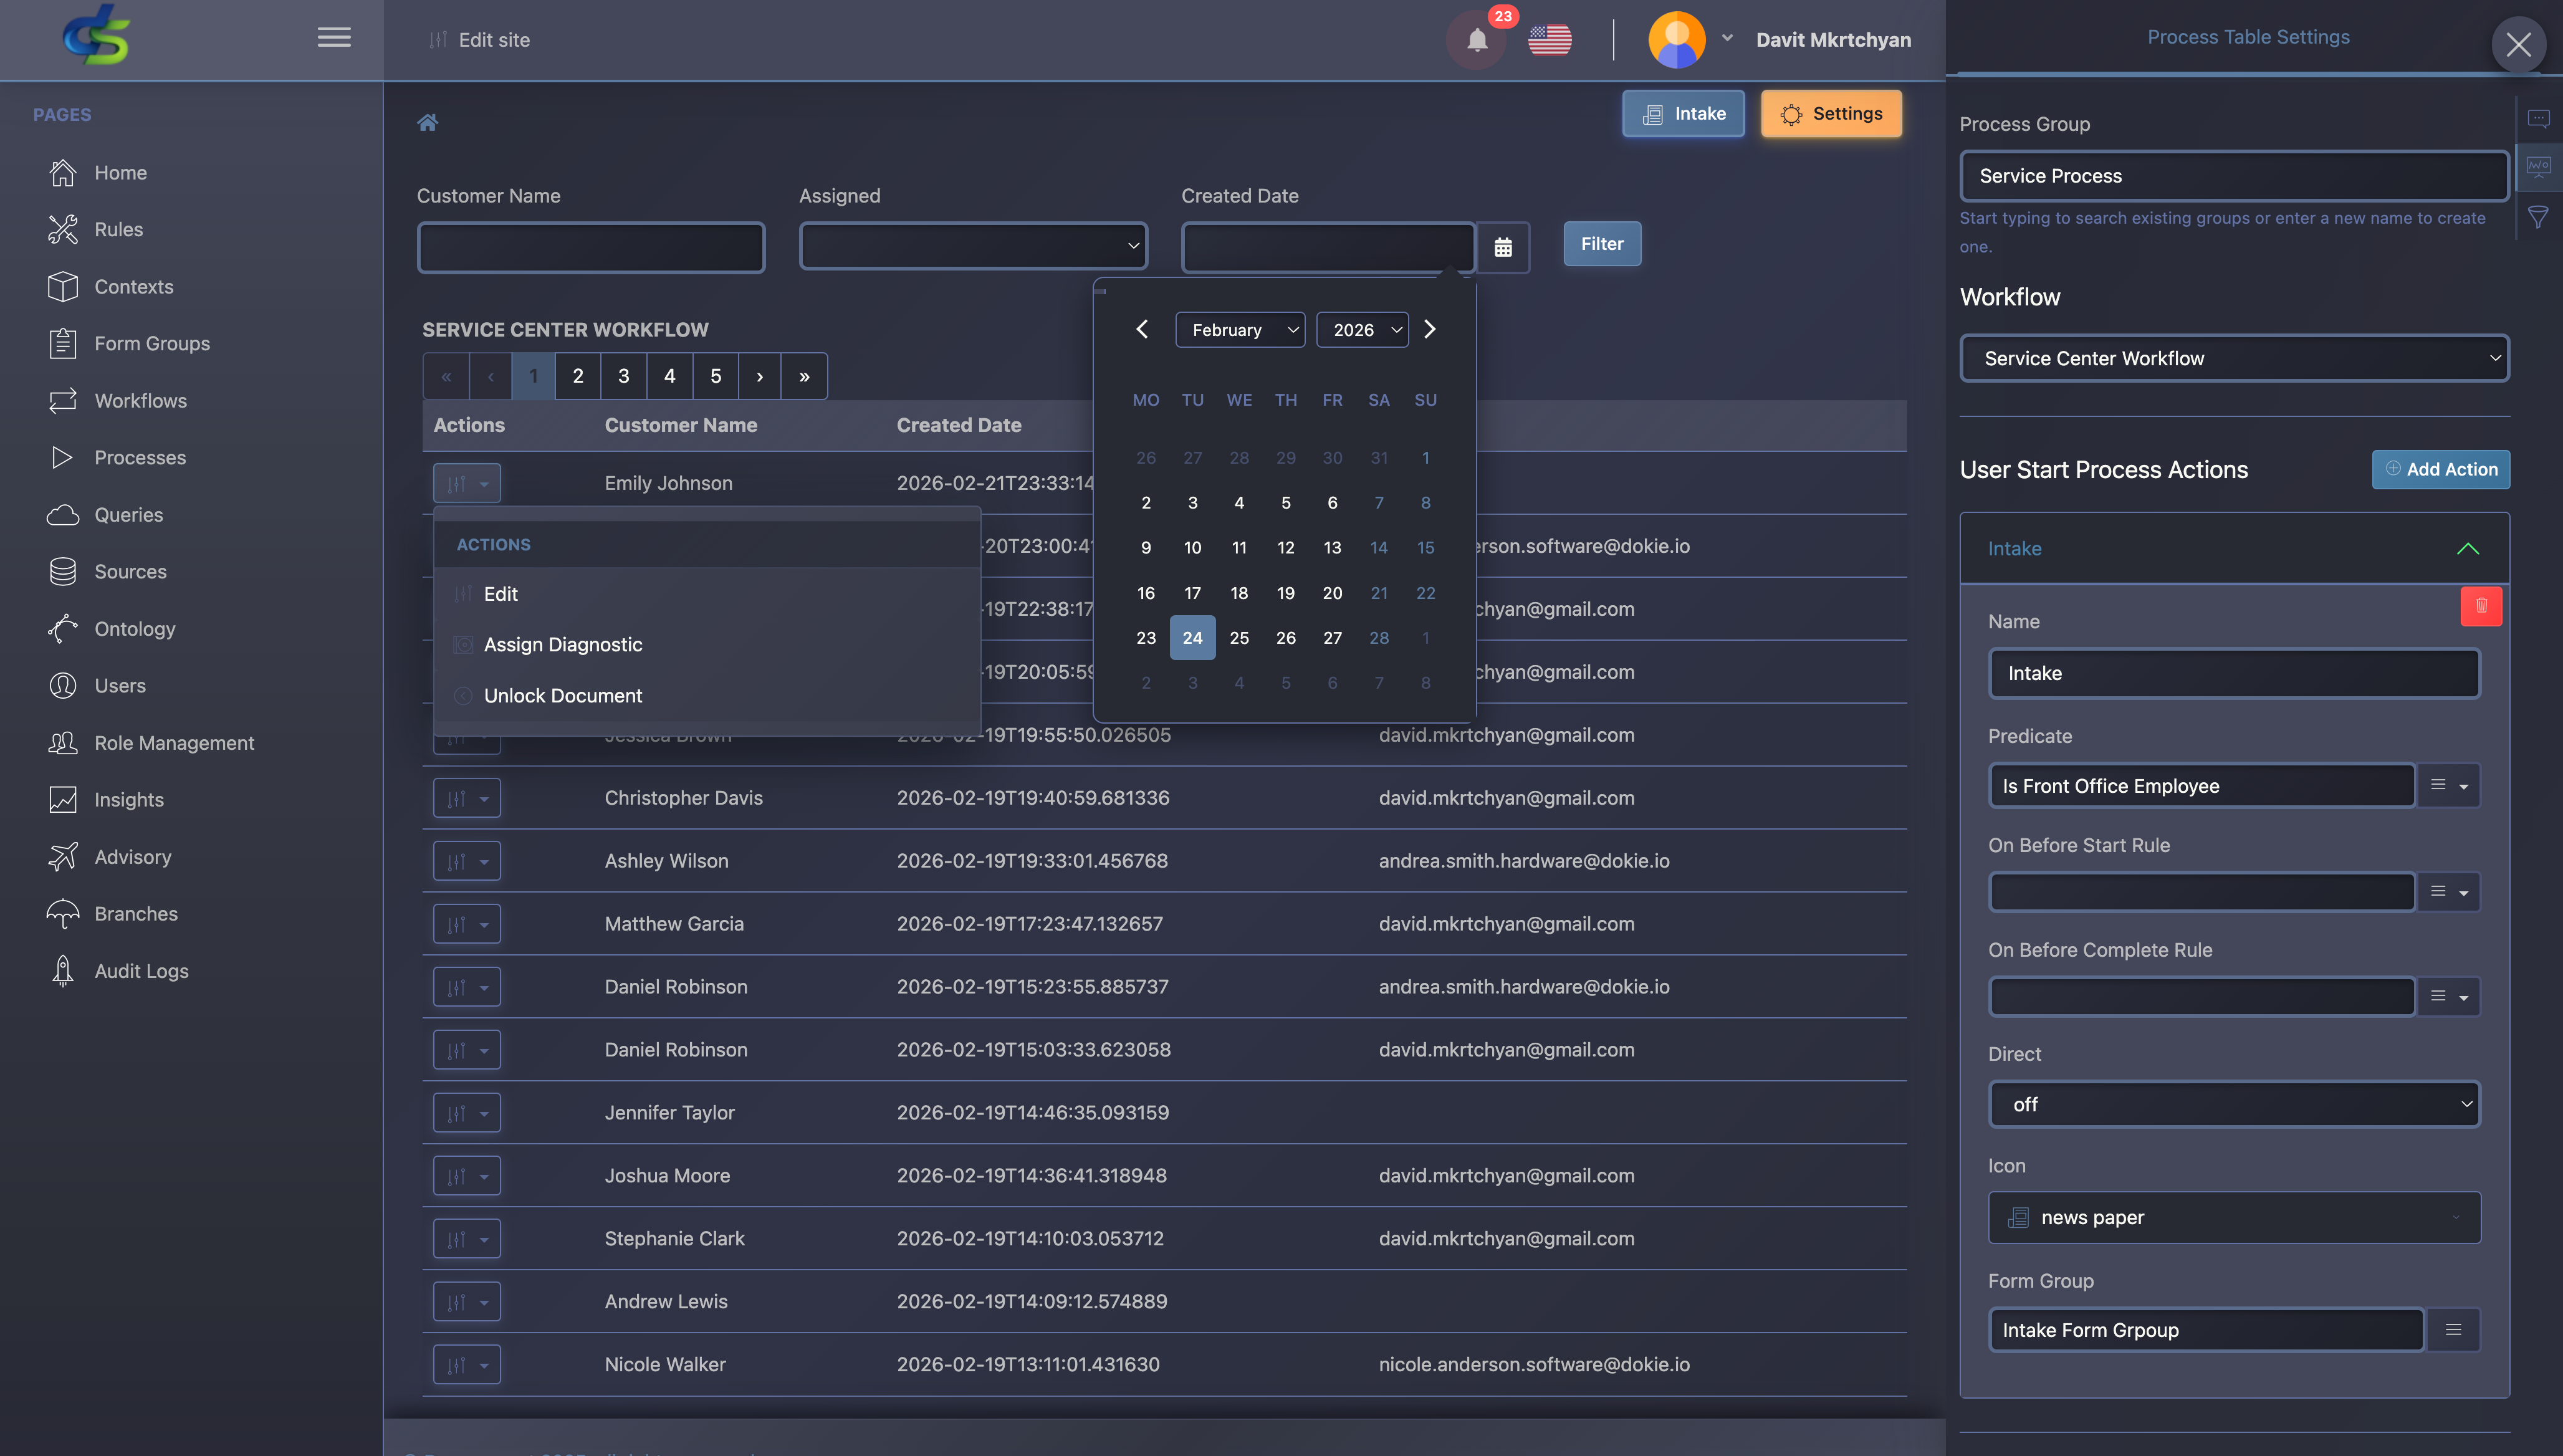Click the notification bell icon
2563x1456 pixels.
(1476, 40)
